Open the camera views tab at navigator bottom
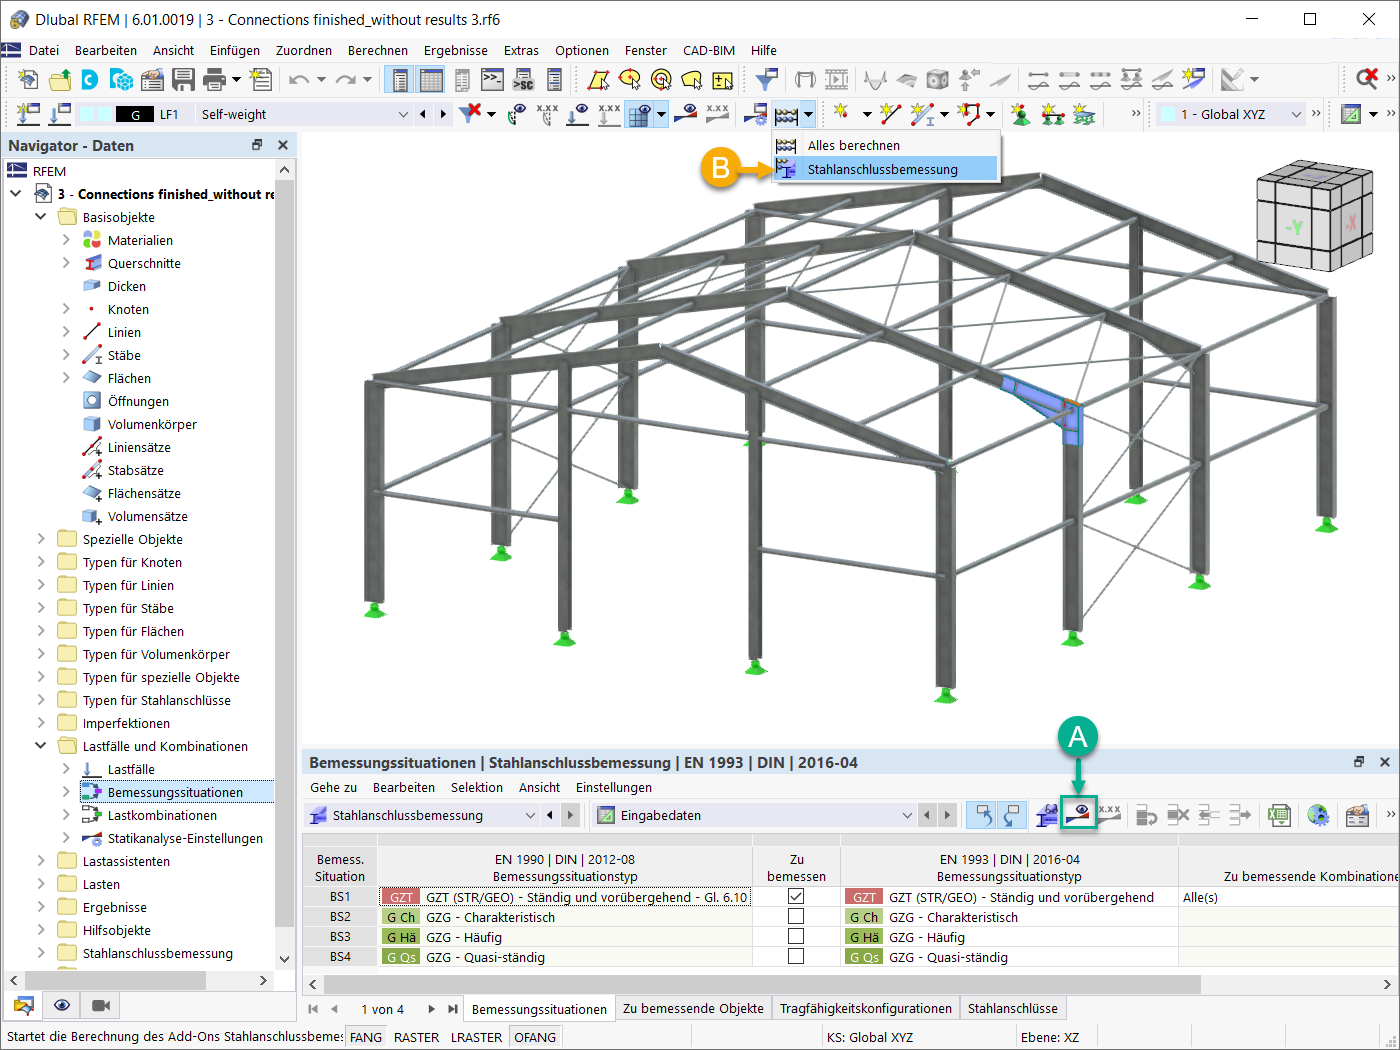This screenshot has width=1400, height=1050. click(x=101, y=1005)
